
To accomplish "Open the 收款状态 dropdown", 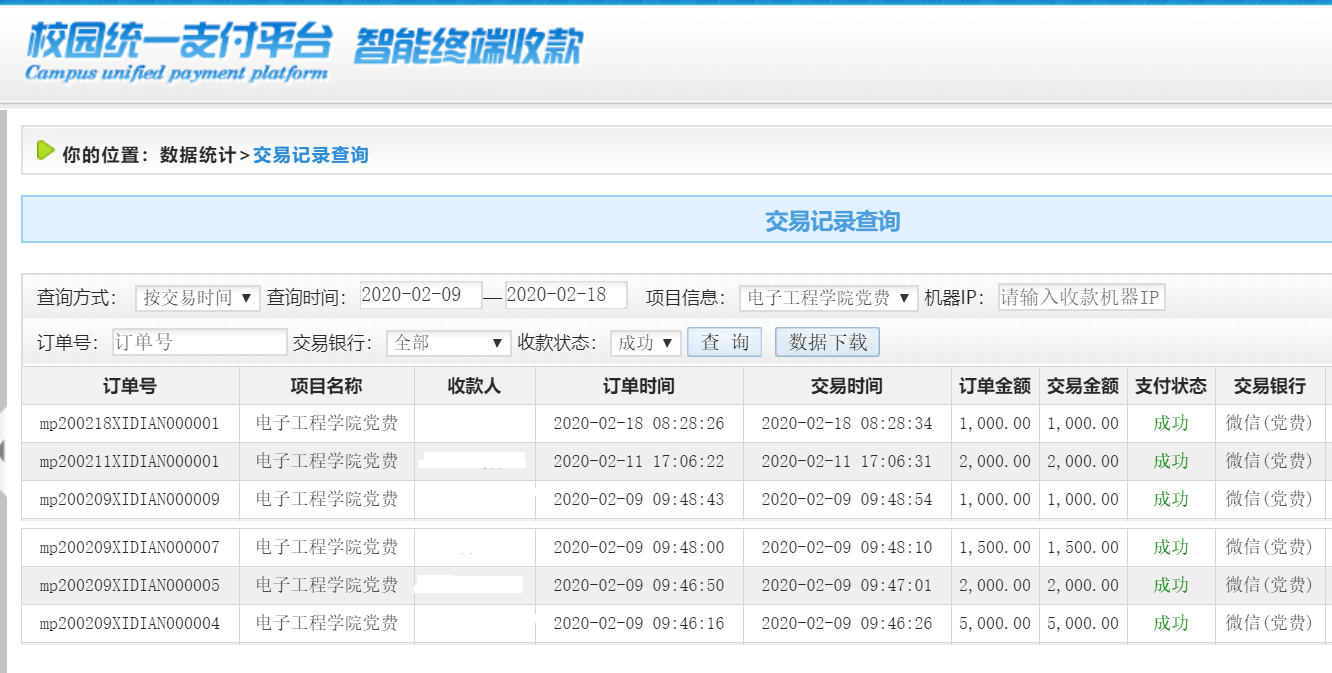I will 645,343.
